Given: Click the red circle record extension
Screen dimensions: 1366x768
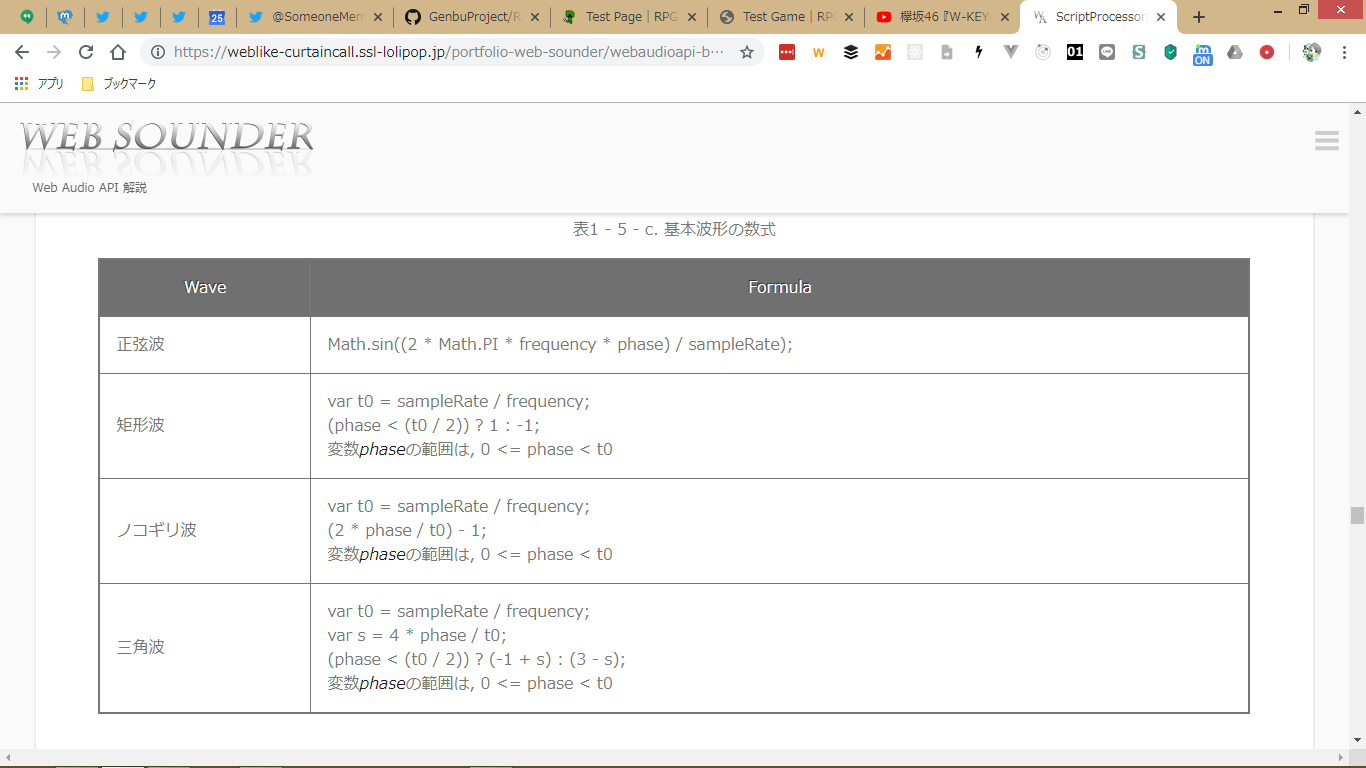Looking at the screenshot, I should (1267, 52).
